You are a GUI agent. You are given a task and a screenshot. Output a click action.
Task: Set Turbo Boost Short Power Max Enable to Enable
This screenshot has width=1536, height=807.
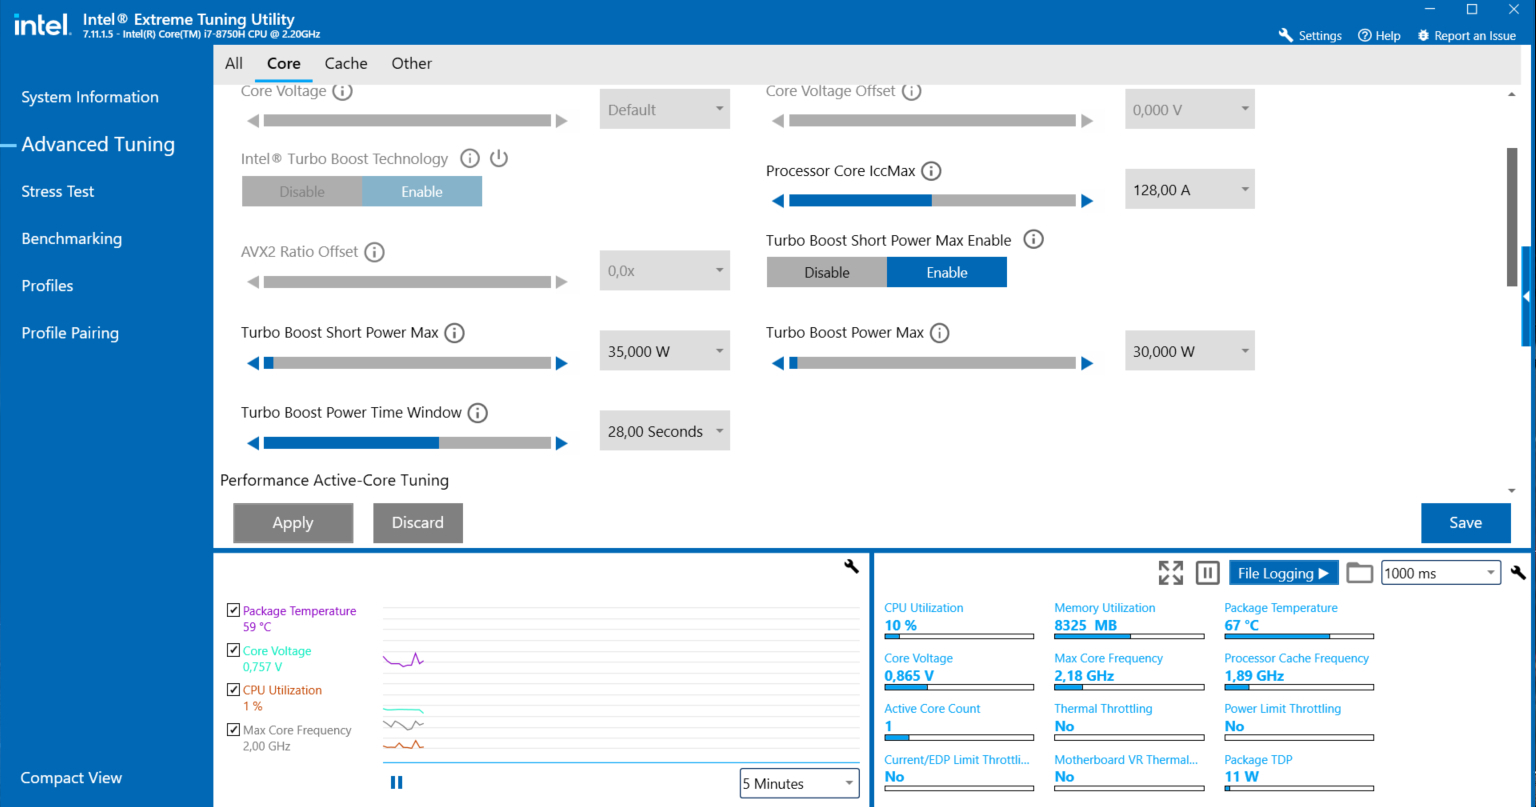pos(947,272)
